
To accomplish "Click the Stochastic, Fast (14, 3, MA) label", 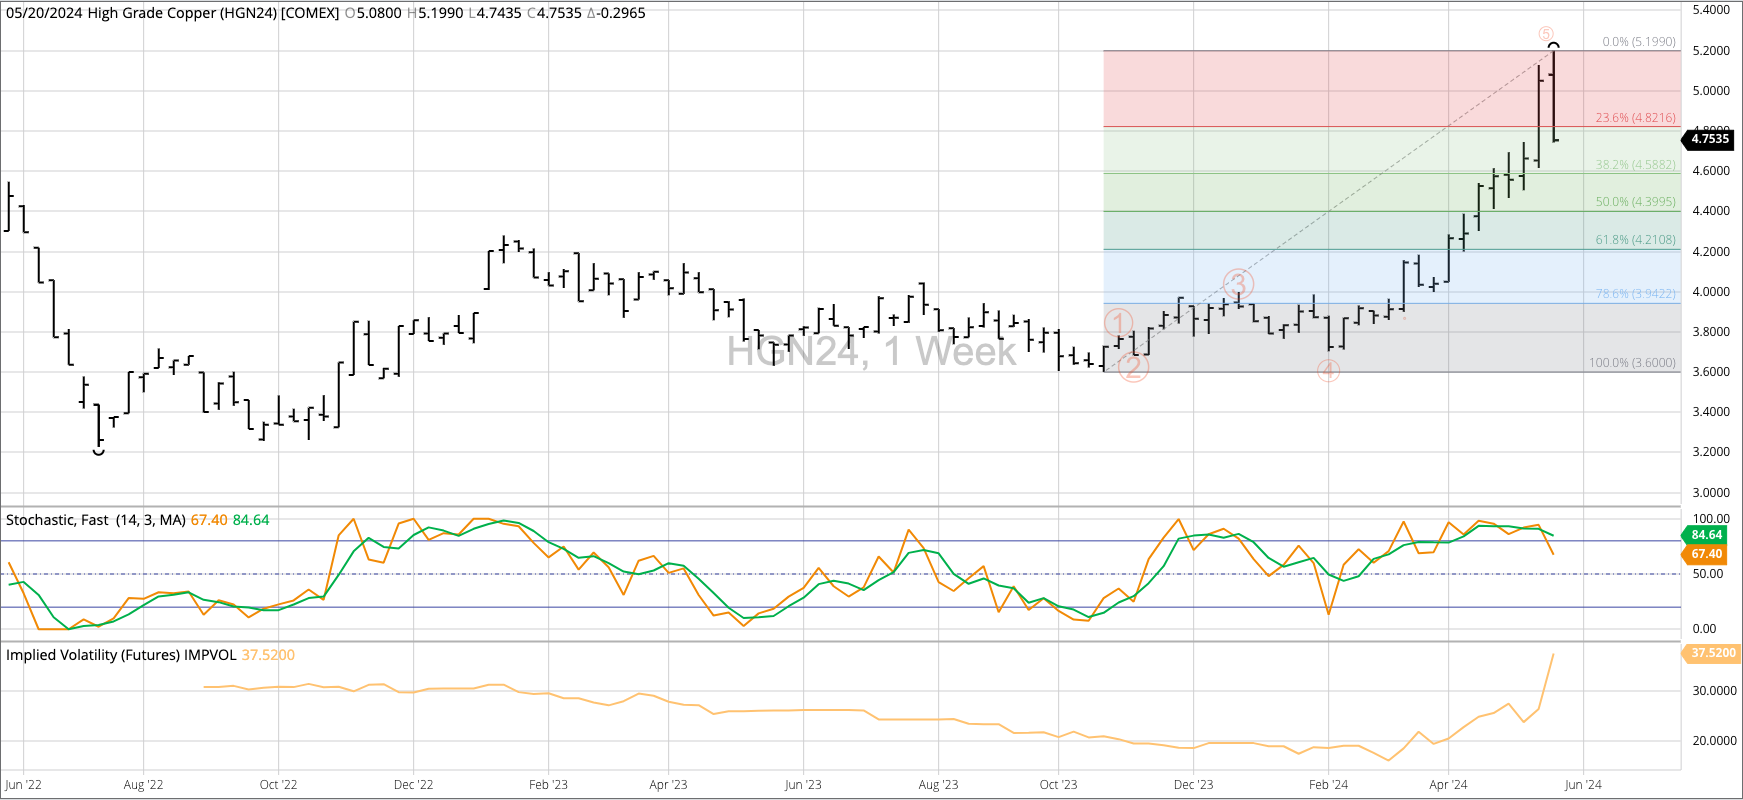I will click(x=96, y=520).
